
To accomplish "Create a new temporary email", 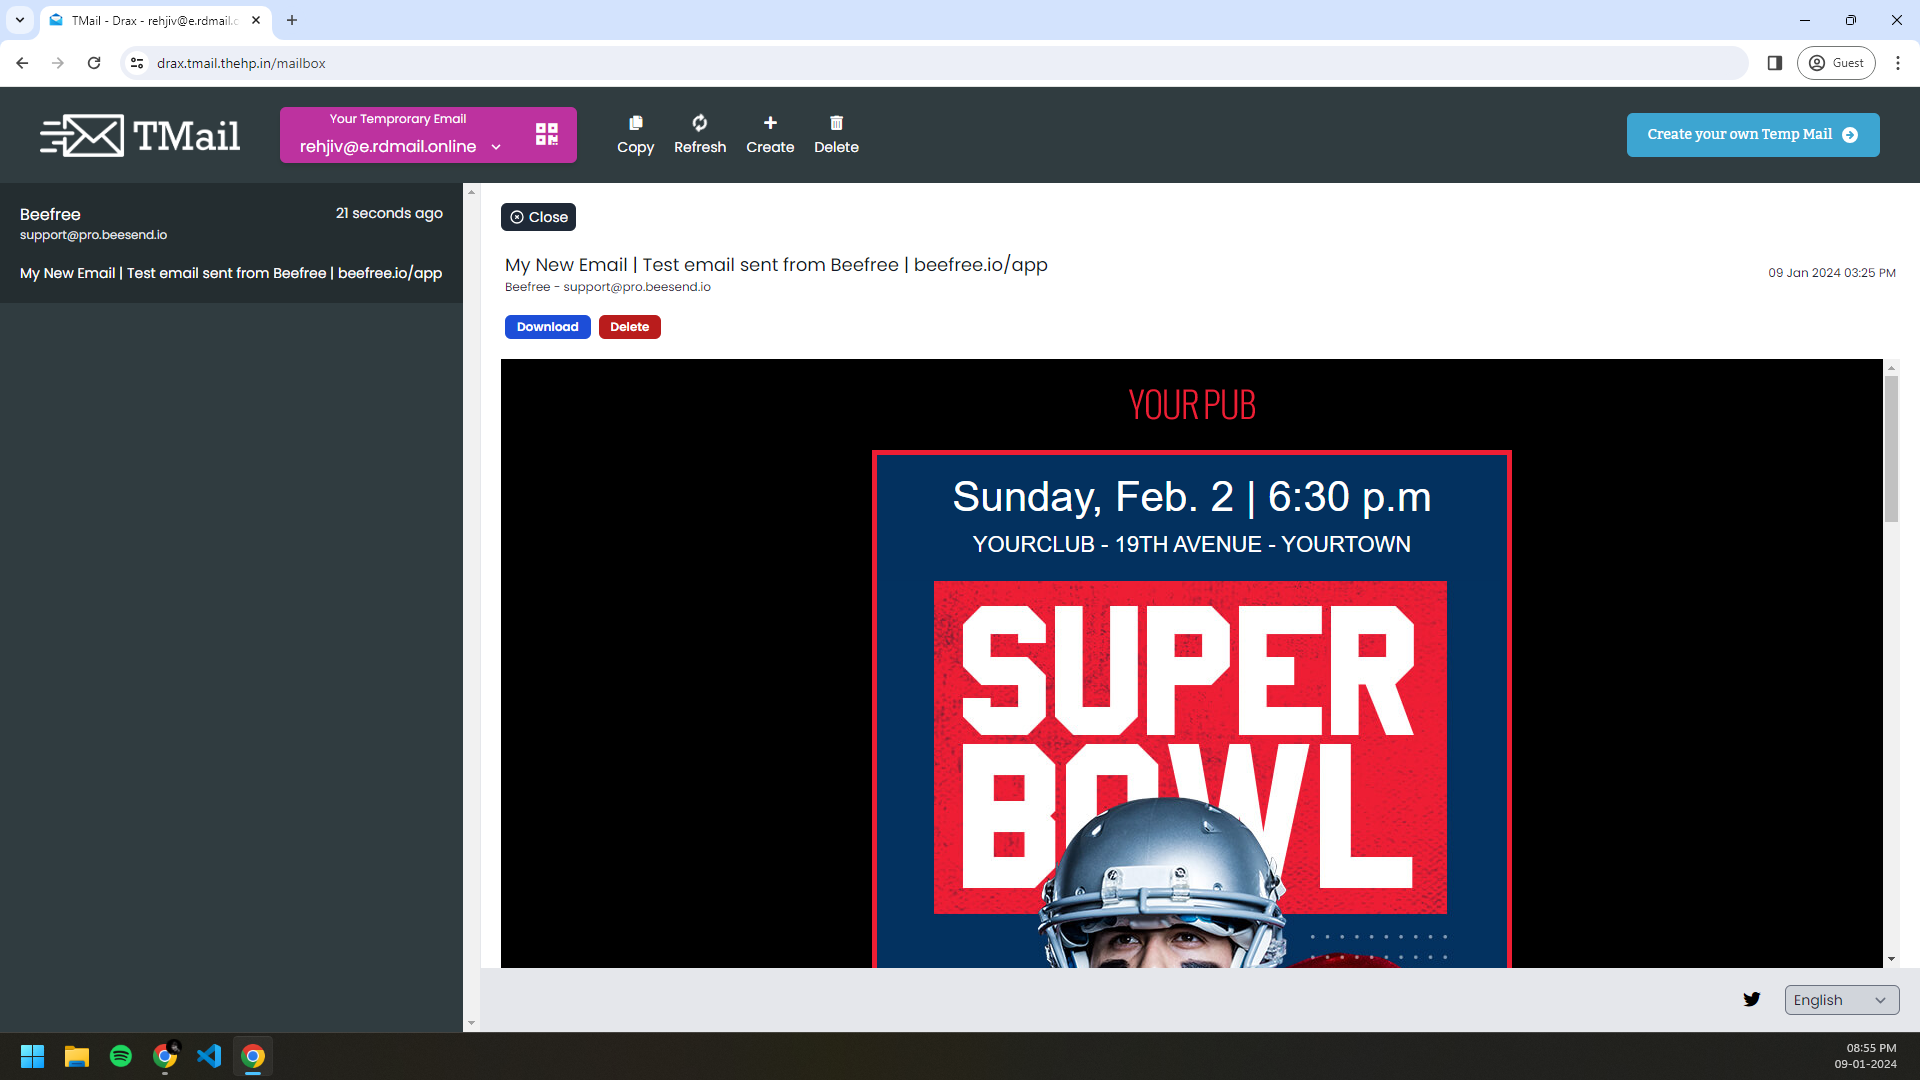I will coord(769,134).
